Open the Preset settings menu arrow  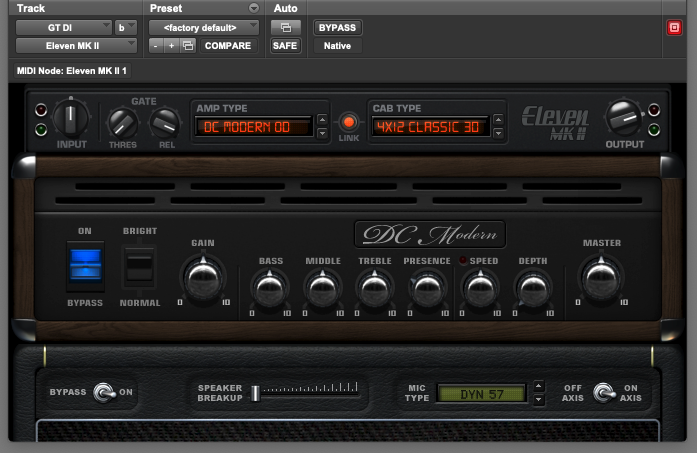(254, 8)
